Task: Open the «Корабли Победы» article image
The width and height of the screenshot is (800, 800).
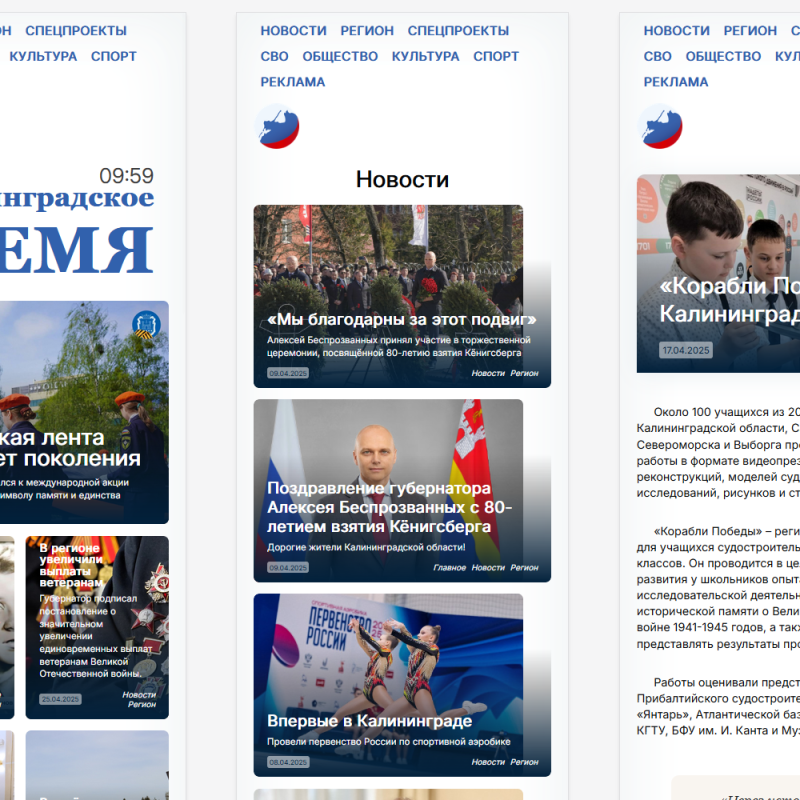Action: (x=718, y=273)
